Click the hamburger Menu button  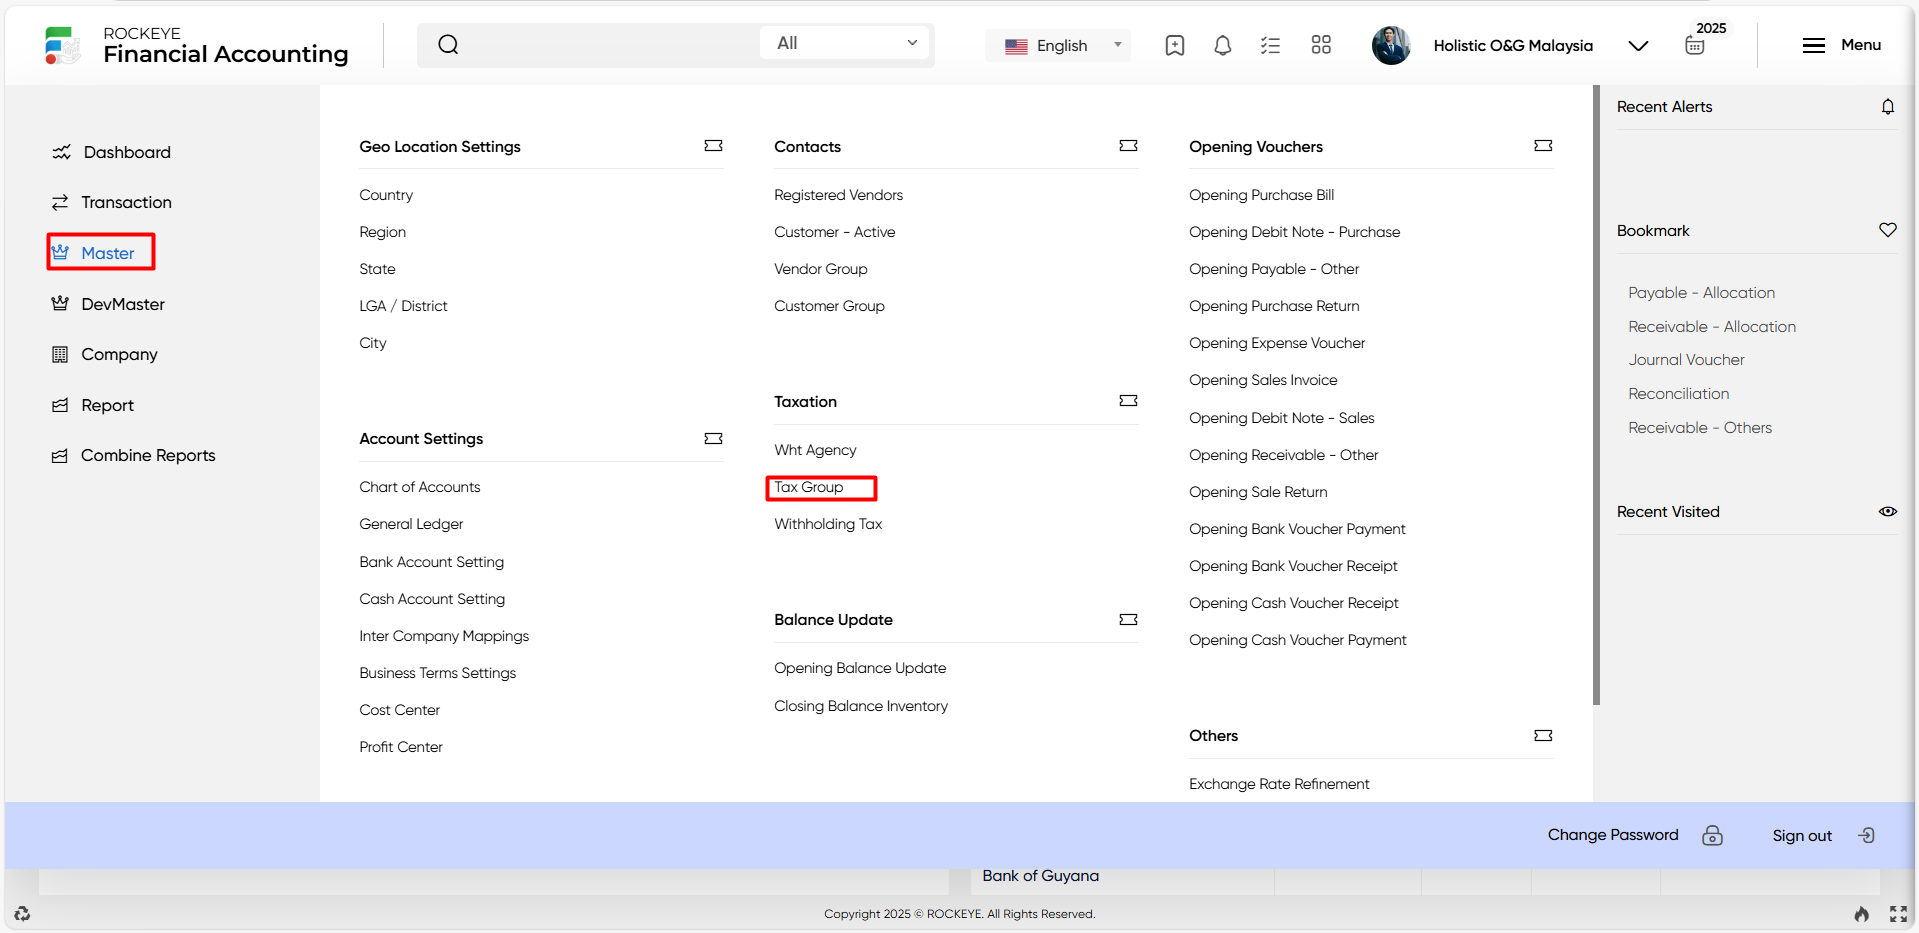(x=1841, y=45)
